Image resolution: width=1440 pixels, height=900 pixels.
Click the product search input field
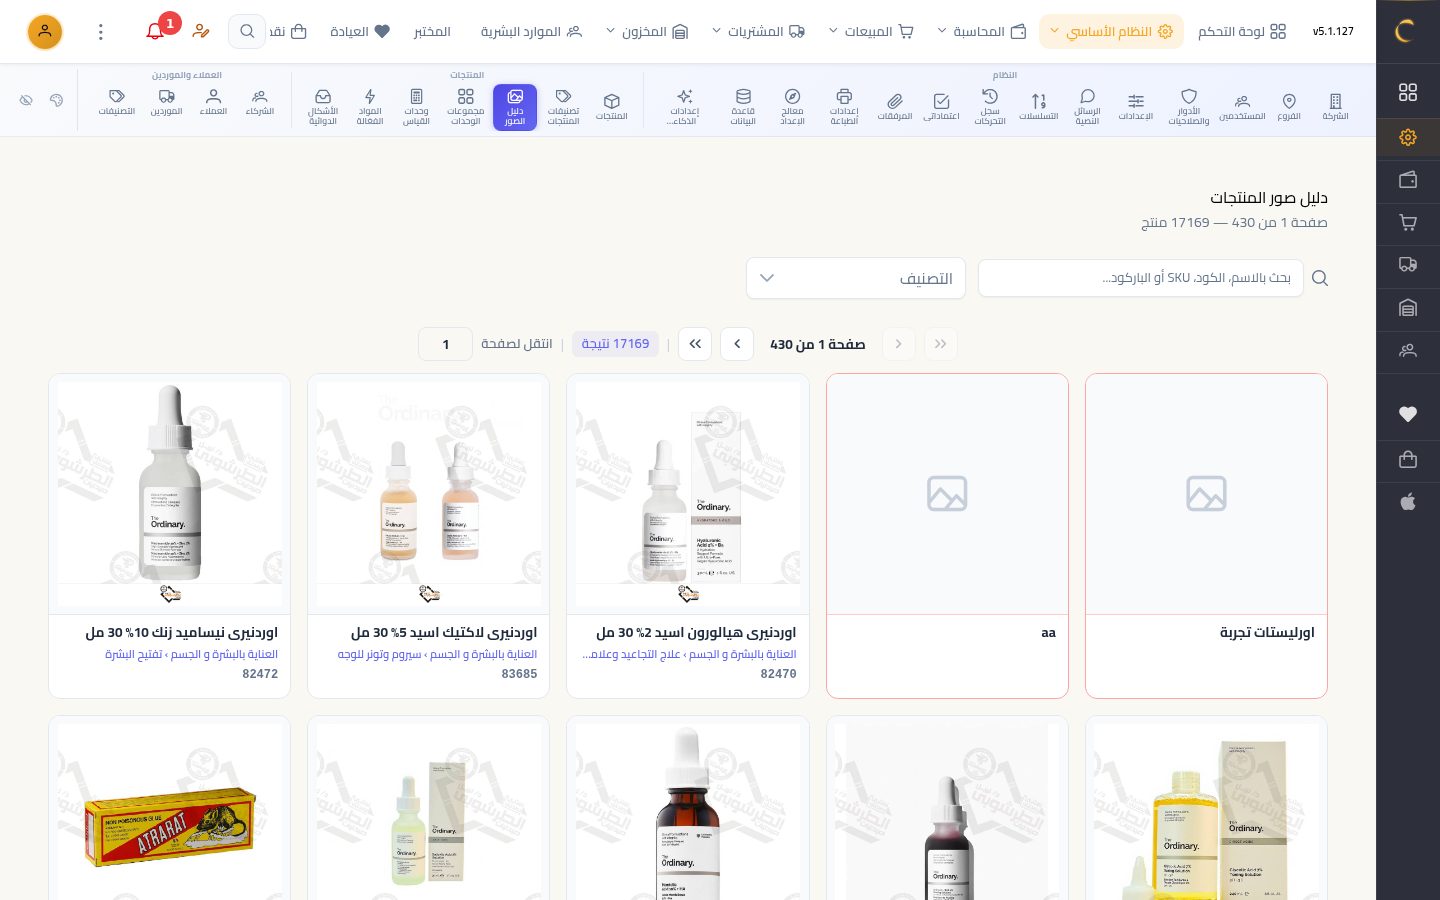(x=1141, y=278)
